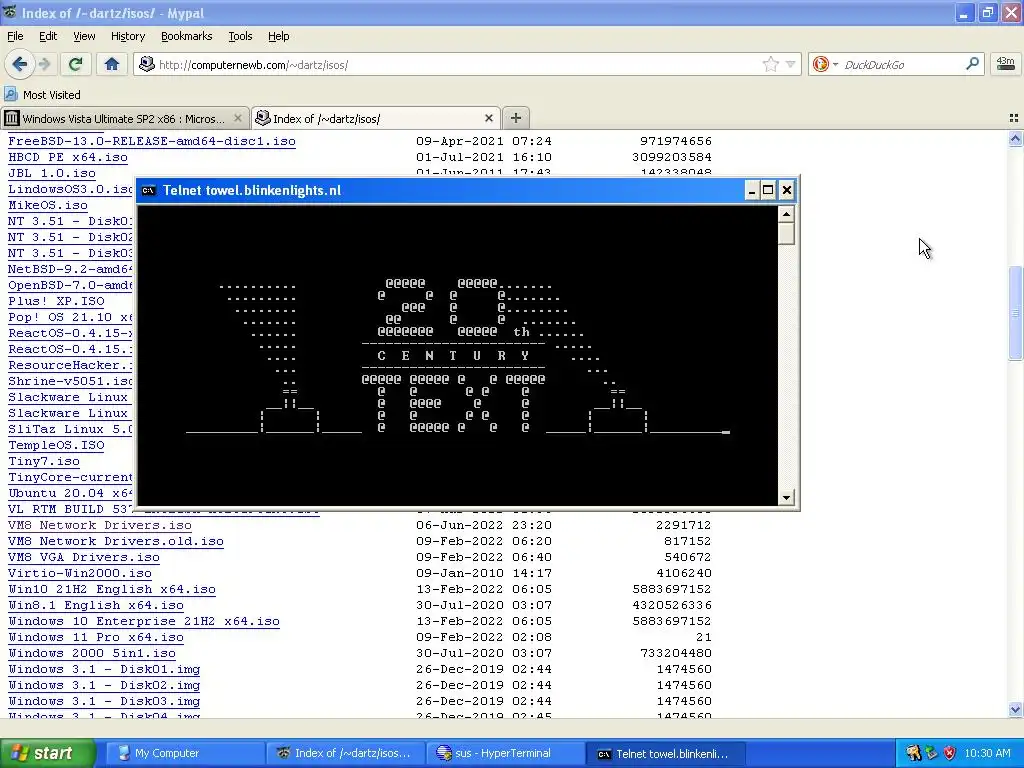Viewport: 1024px width, 768px height.
Task: Open Win10 21H2 English x64.iso link
Action: (112, 589)
